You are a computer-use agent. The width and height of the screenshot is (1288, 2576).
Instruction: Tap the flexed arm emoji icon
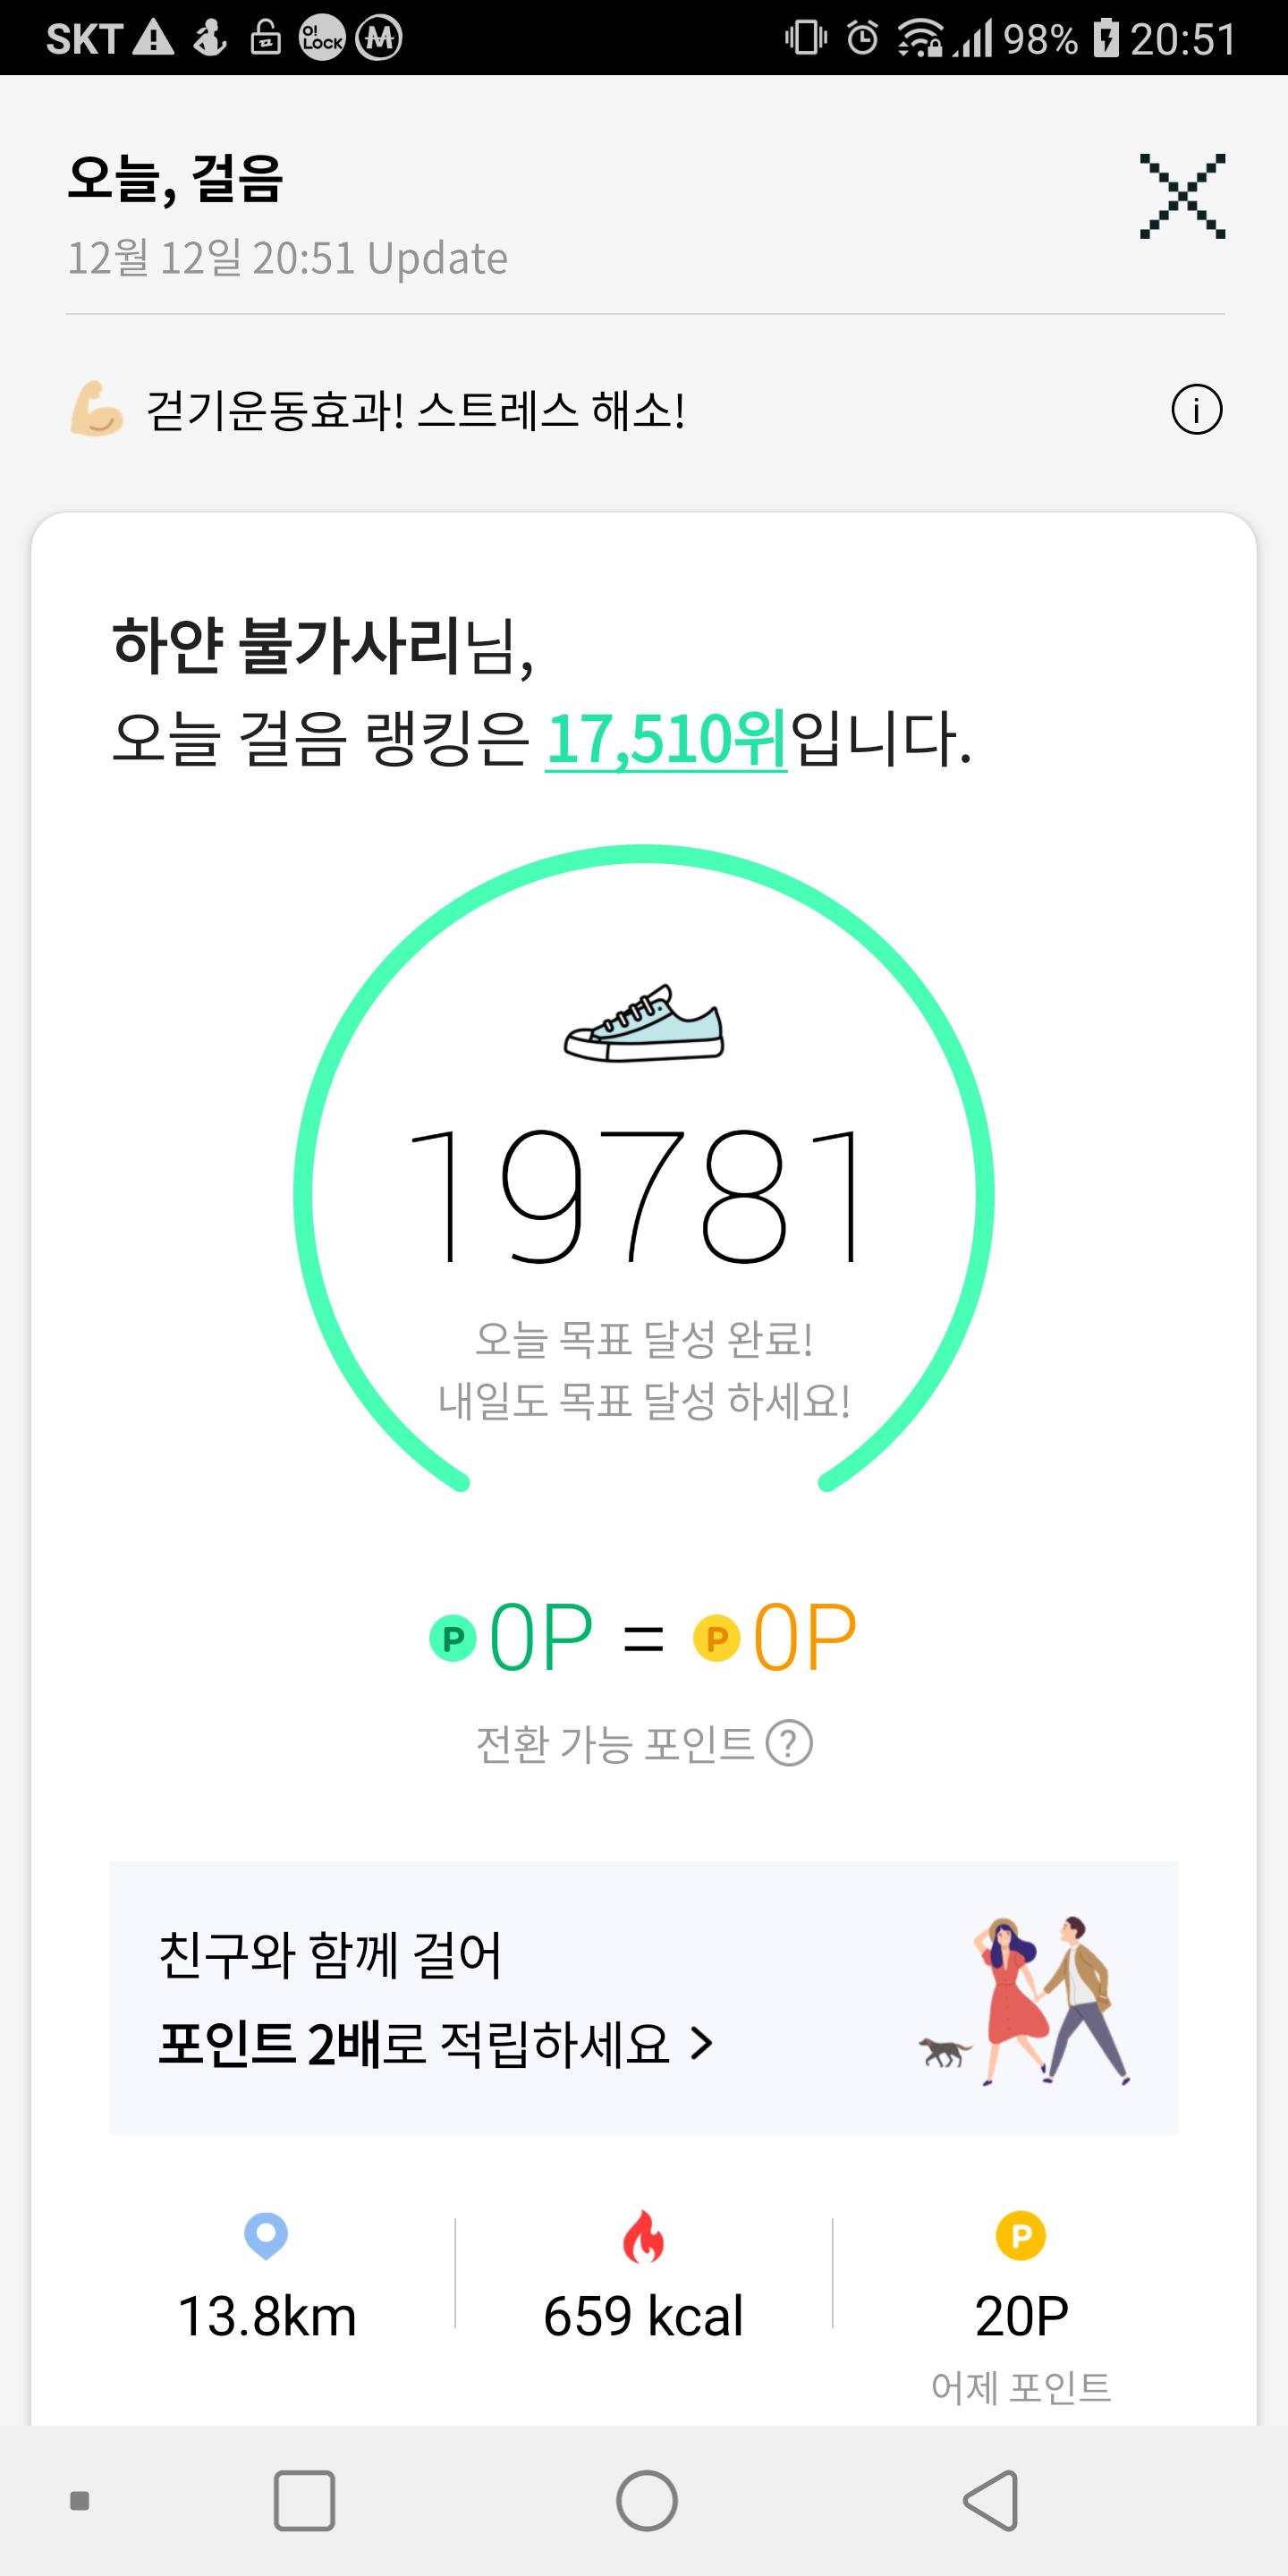point(96,409)
